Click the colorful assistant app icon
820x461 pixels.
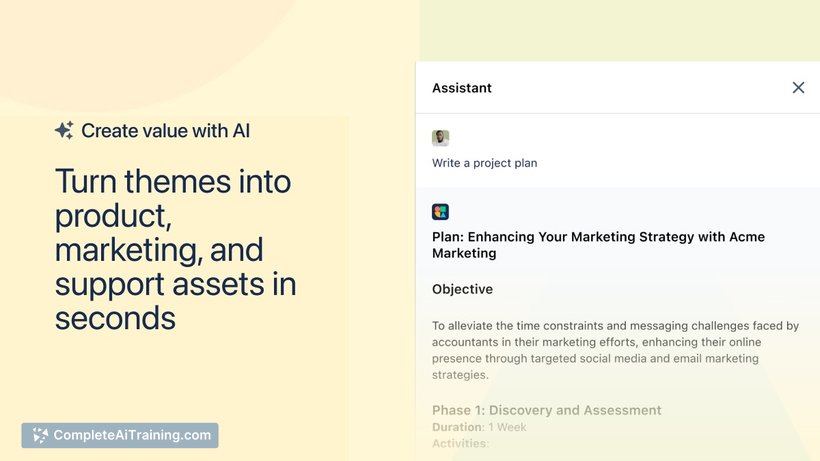tap(440, 212)
